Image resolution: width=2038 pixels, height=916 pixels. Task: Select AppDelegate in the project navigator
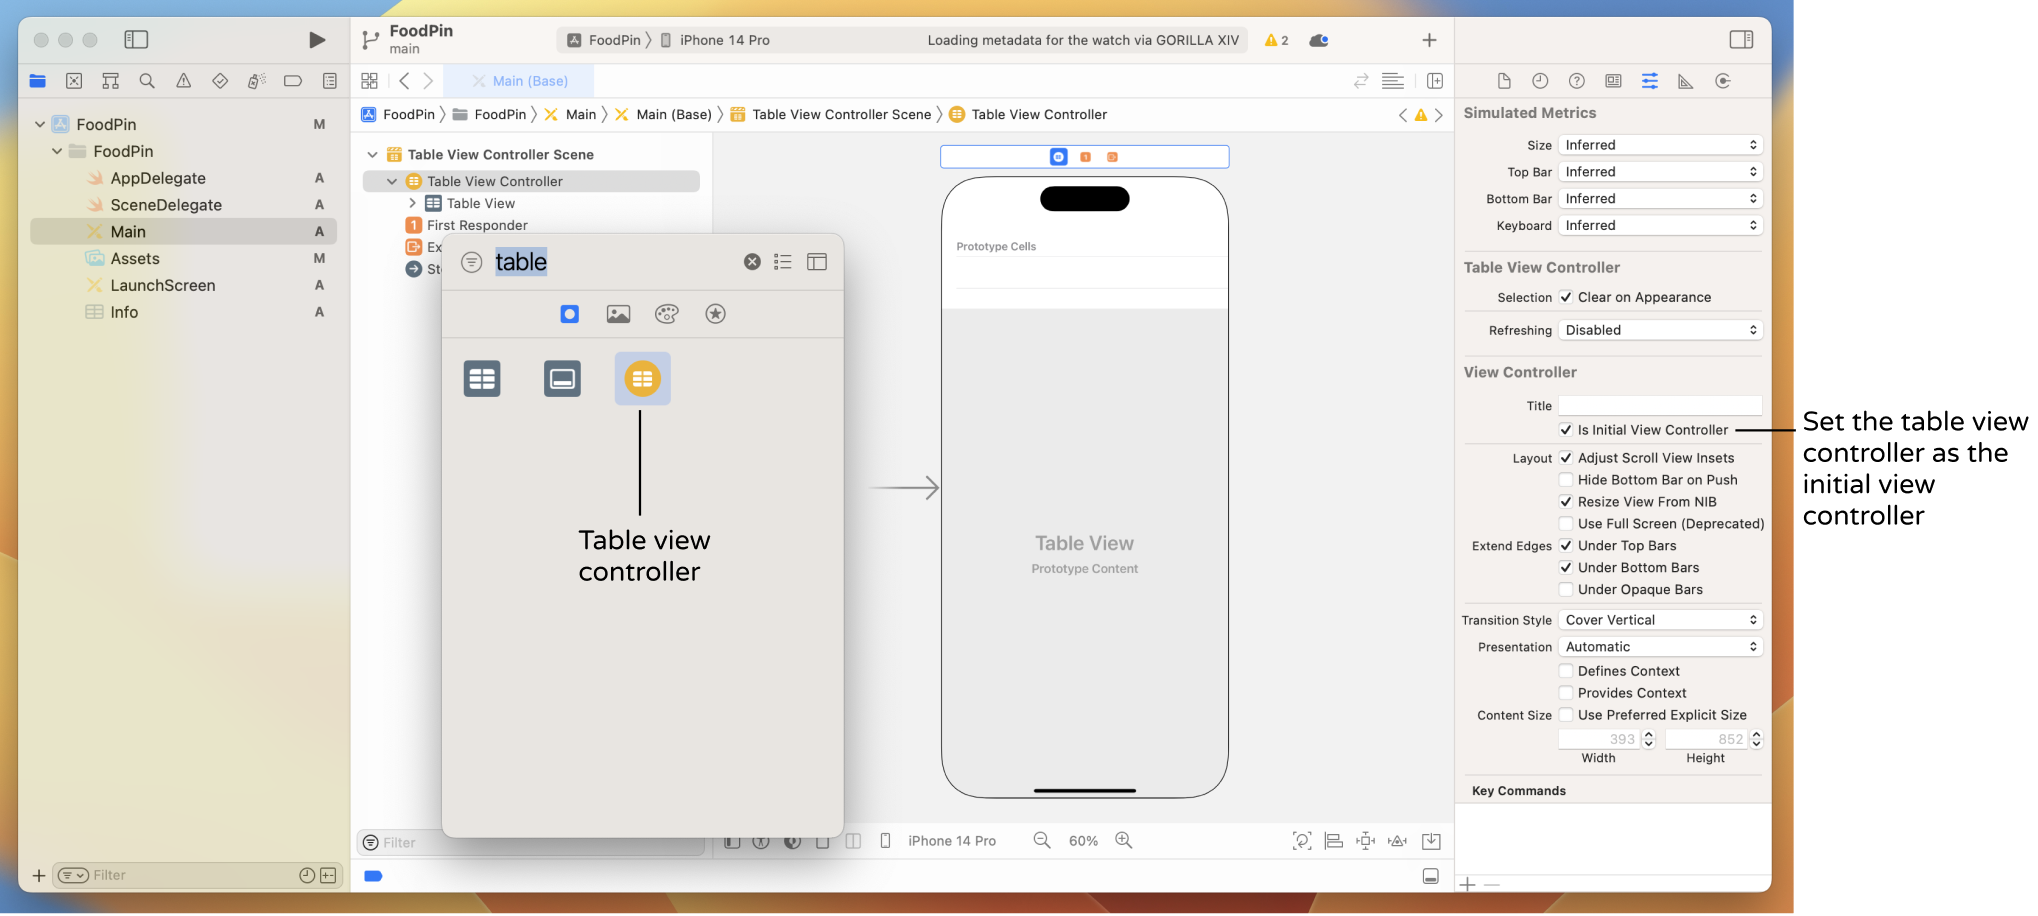point(158,178)
